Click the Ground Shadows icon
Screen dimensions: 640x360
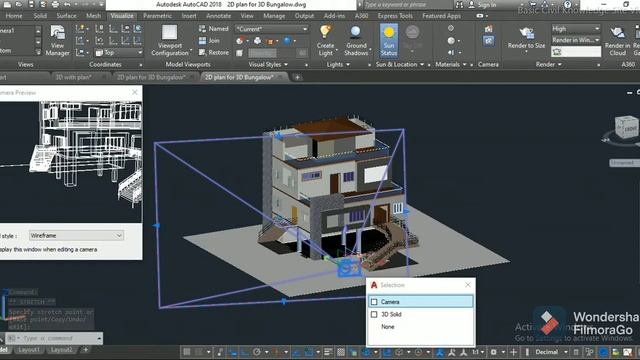(x=356, y=32)
